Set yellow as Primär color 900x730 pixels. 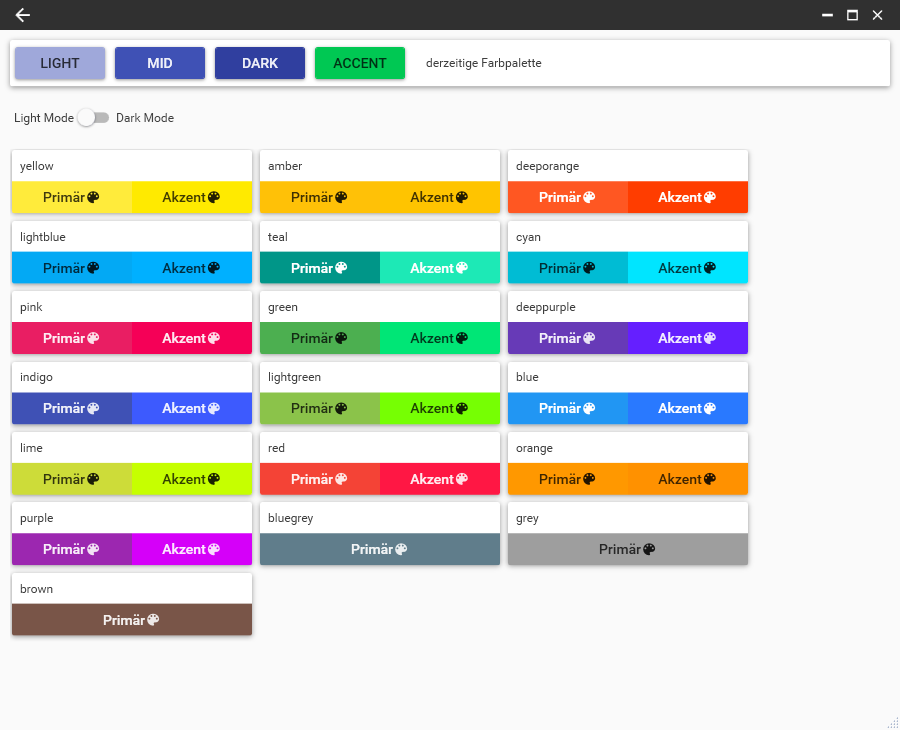(72, 197)
